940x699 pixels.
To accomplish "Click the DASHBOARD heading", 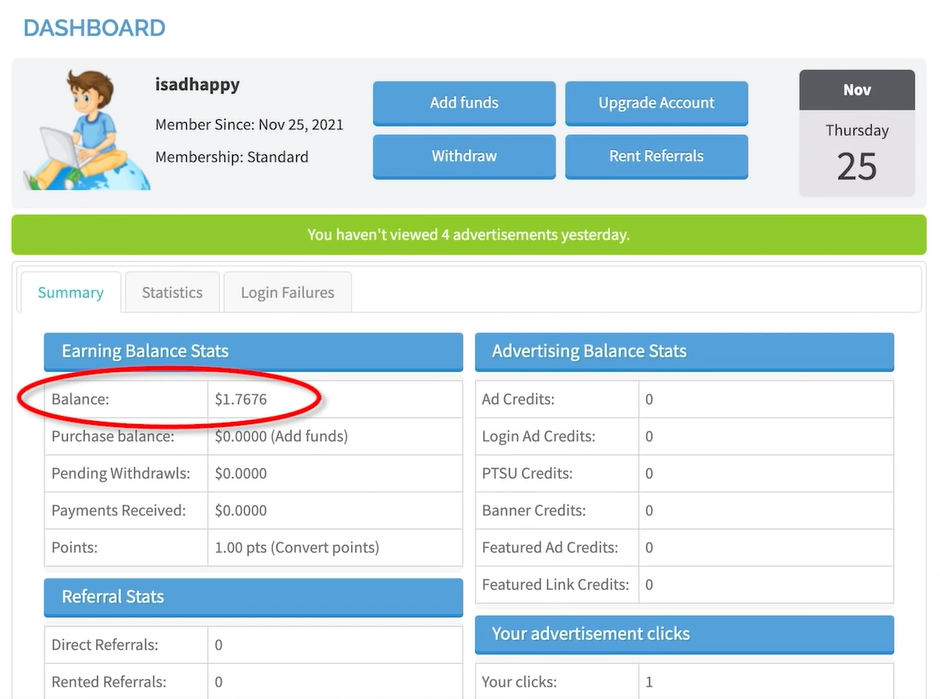I will coord(94,28).
